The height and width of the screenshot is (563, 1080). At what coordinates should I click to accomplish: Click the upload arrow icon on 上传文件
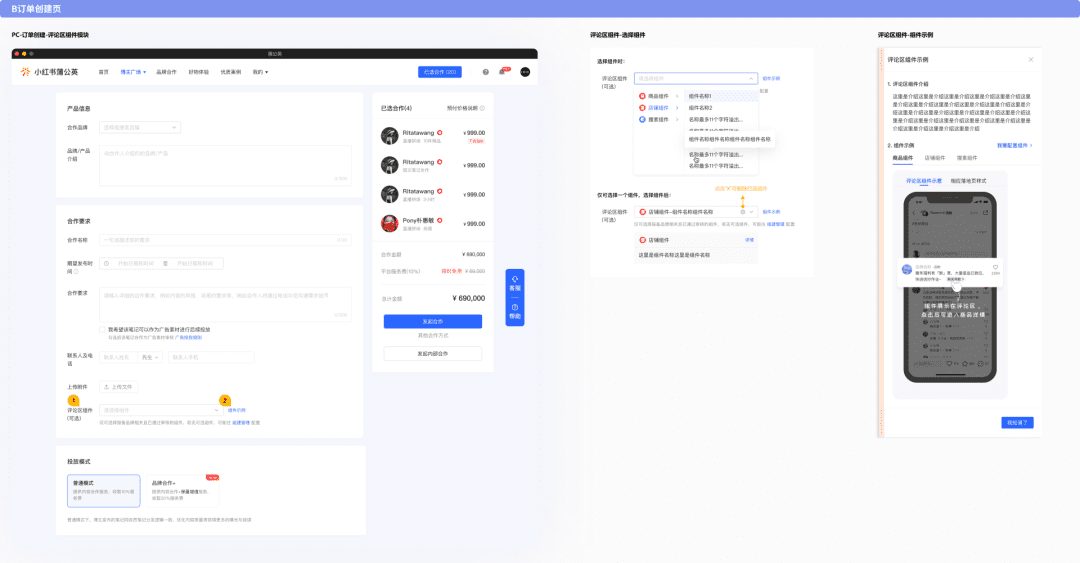(106, 387)
